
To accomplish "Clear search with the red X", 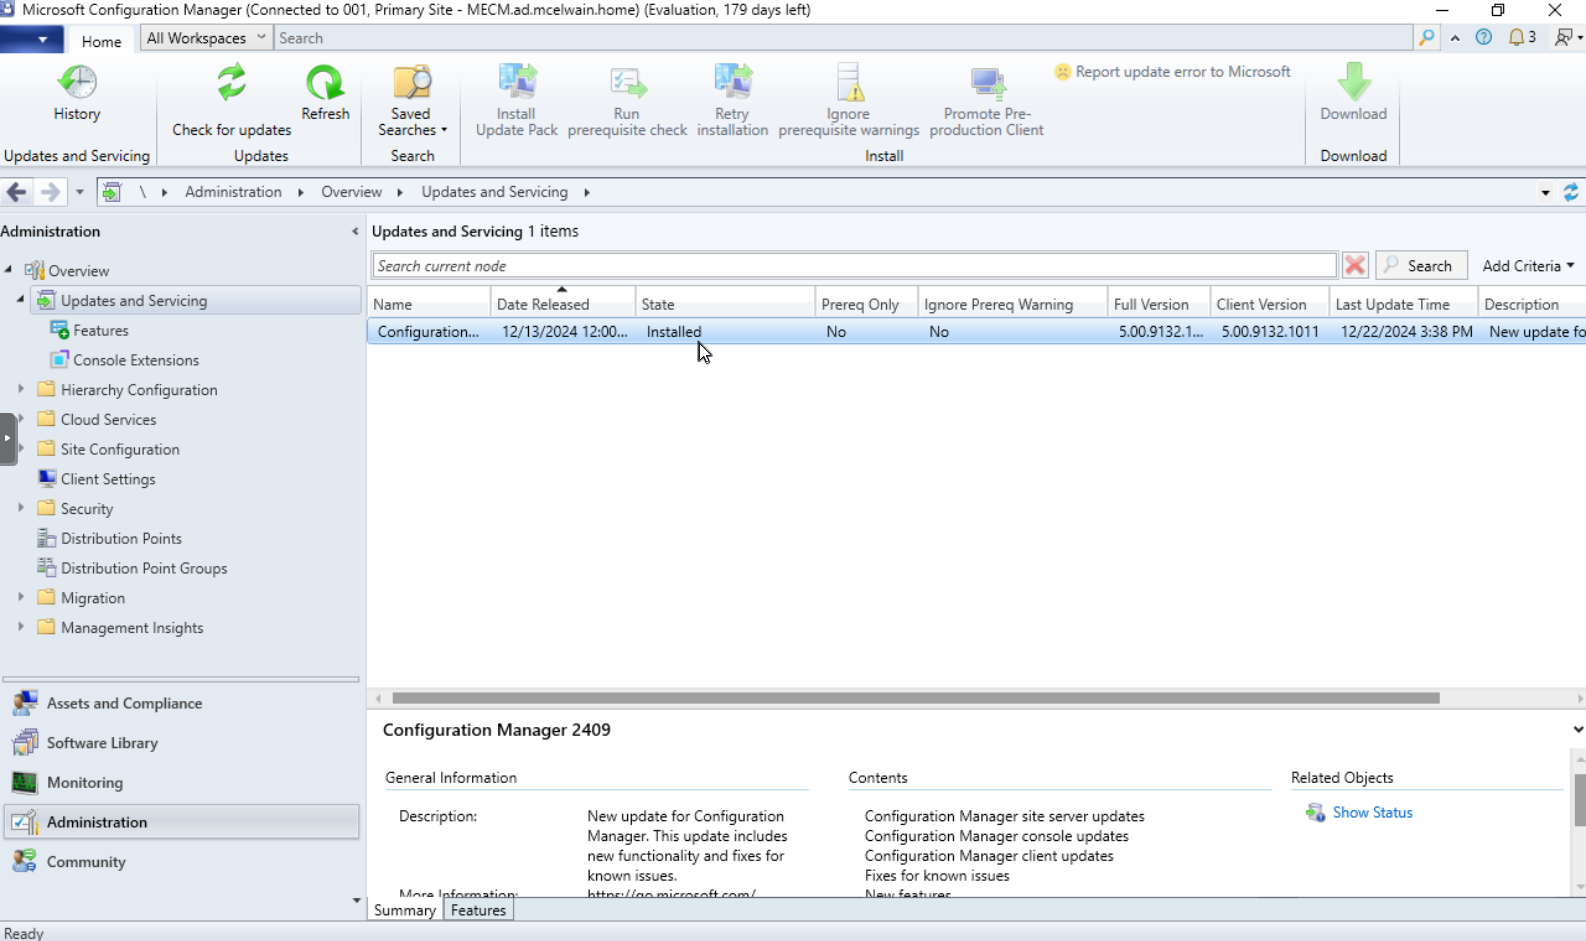I will click(1355, 265).
